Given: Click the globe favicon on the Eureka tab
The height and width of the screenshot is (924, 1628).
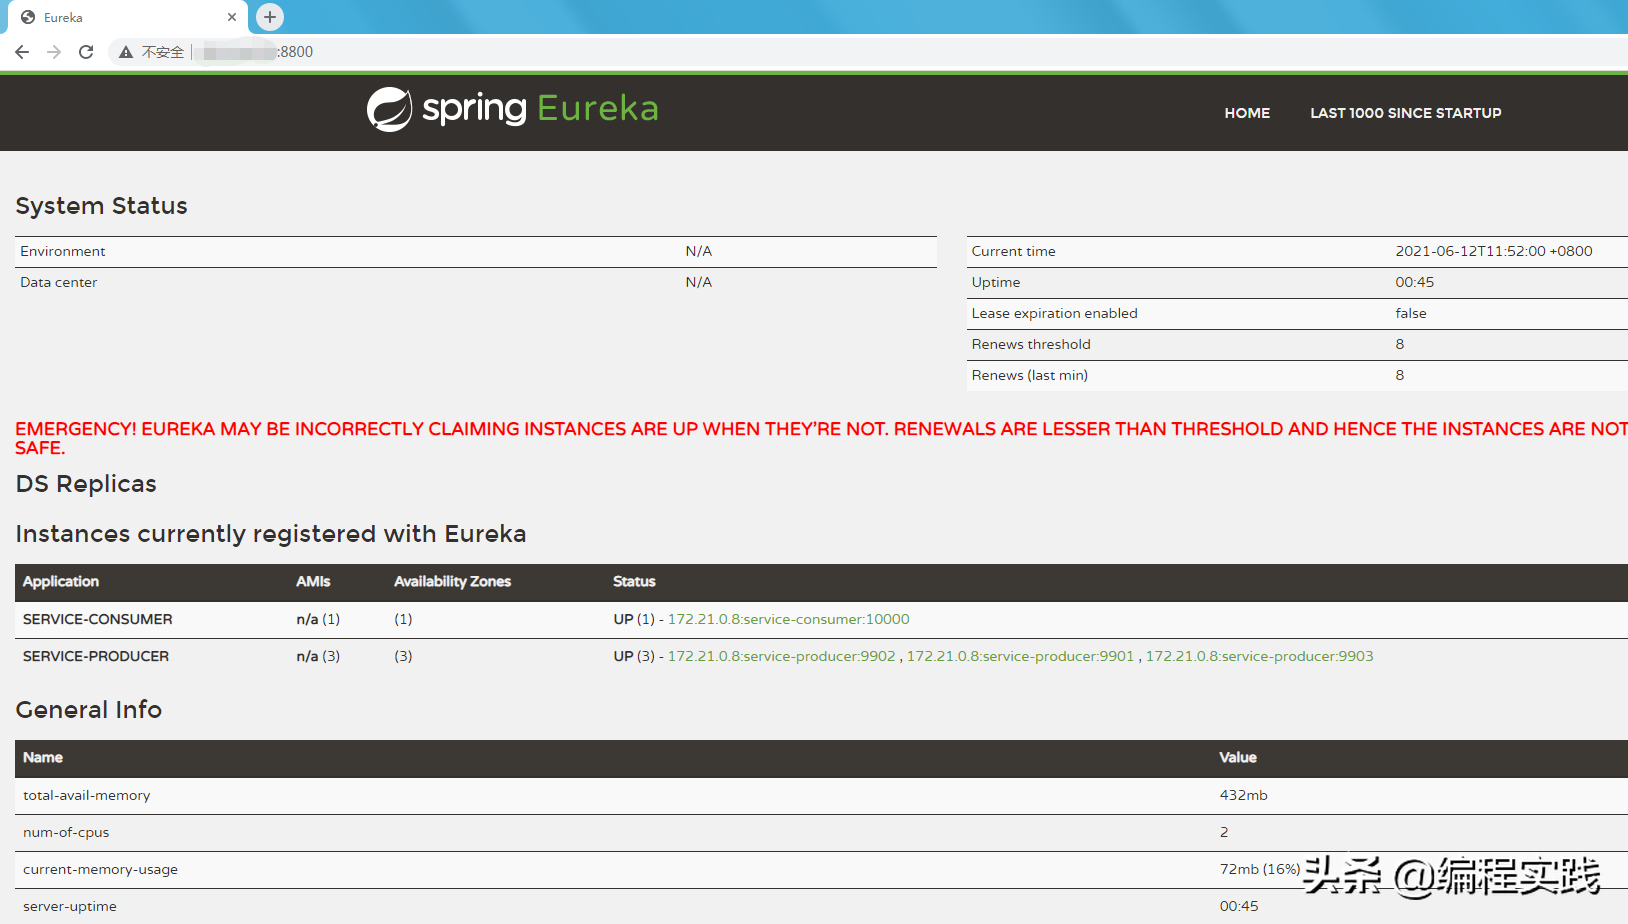Looking at the screenshot, I should 28,17.
